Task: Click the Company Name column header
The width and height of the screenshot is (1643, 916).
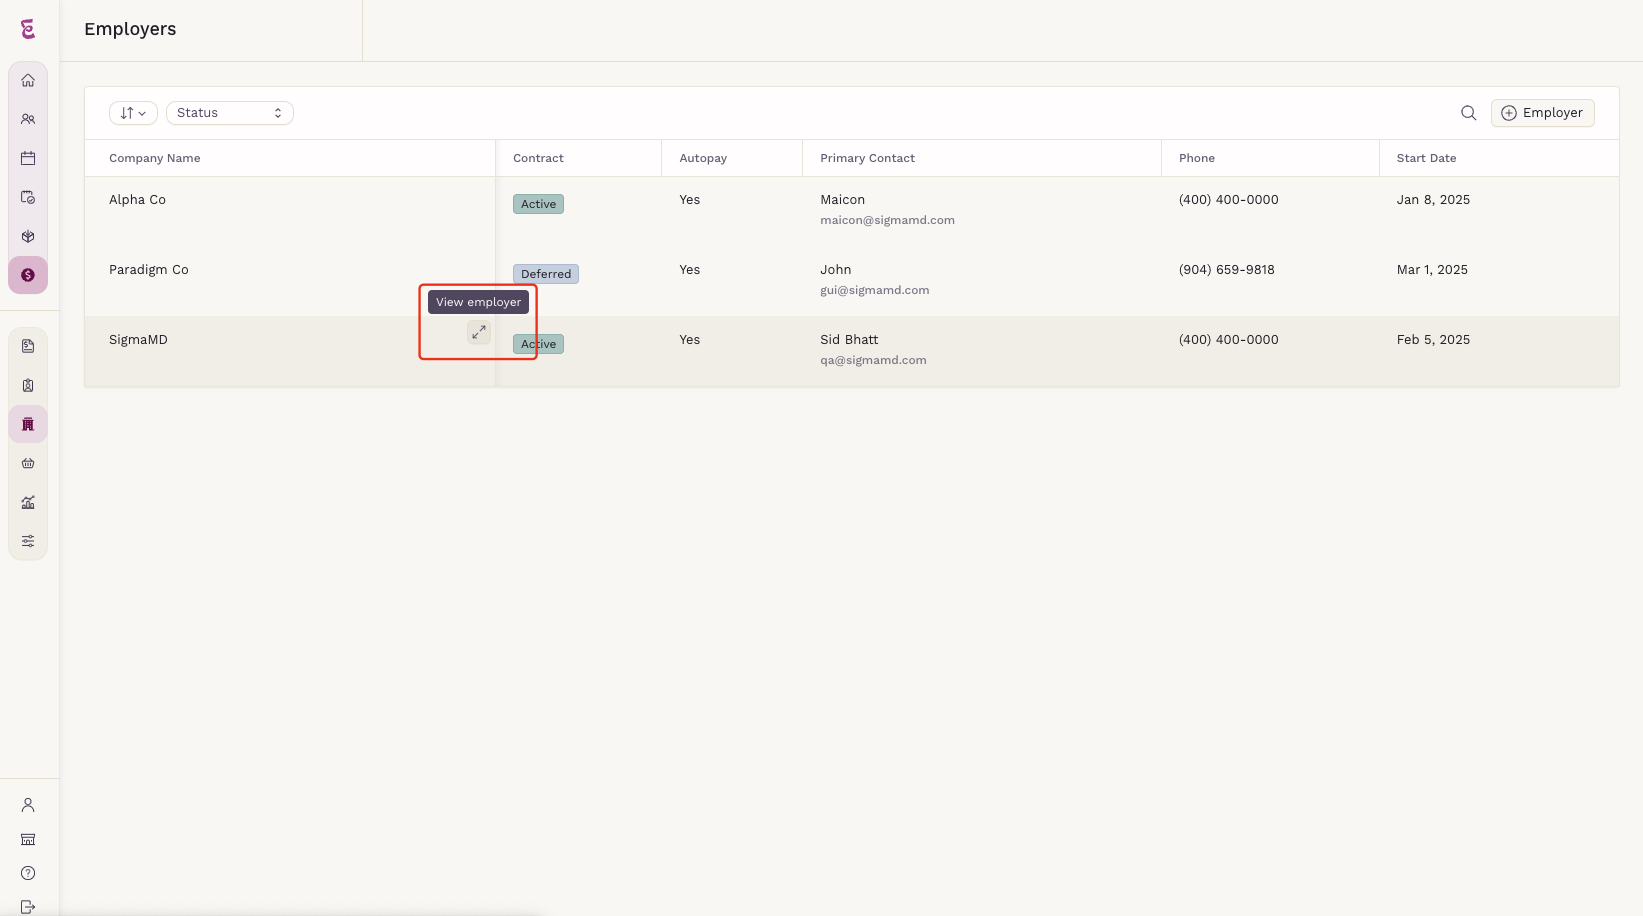Action: click(x=155, y=158)
